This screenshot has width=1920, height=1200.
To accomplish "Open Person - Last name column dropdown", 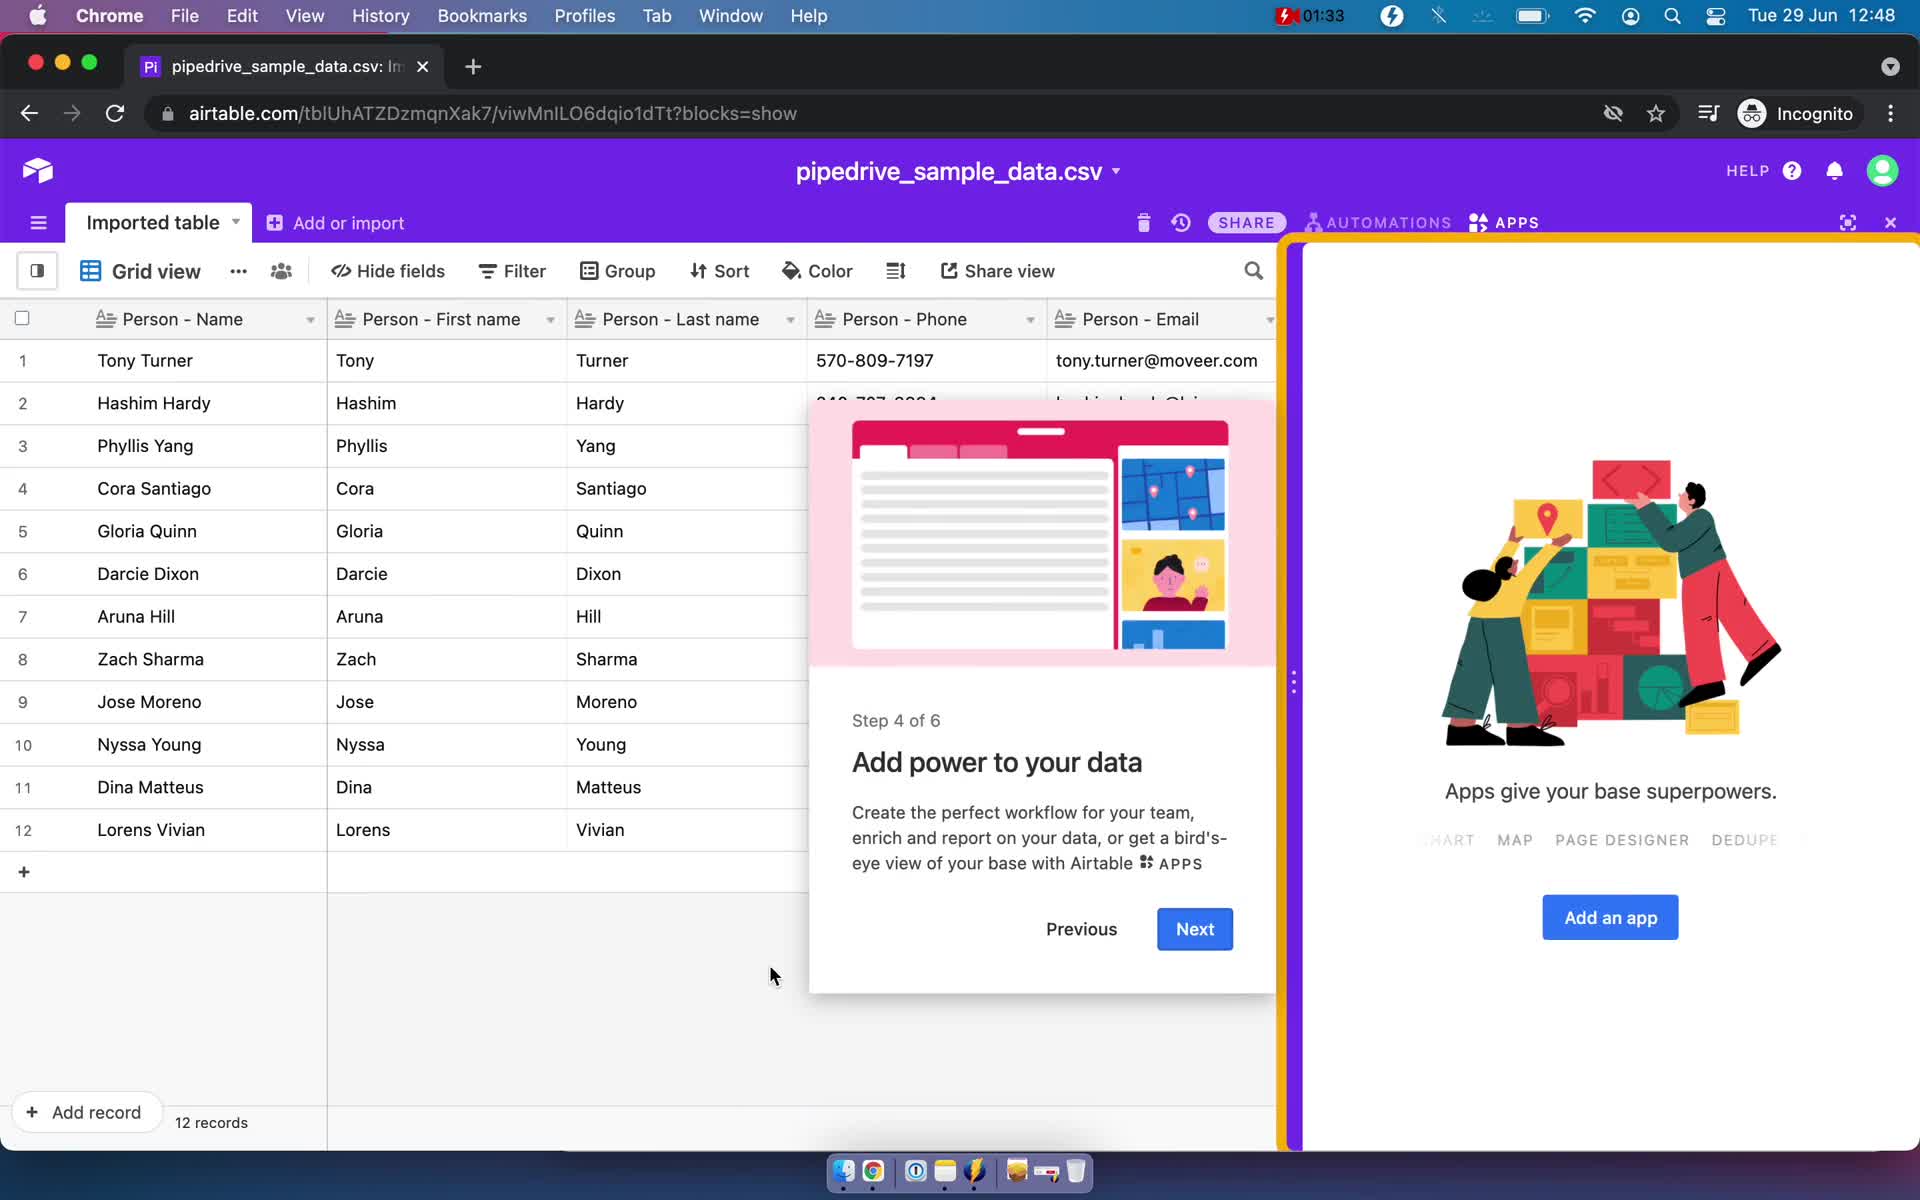I will [x=790, y=320].
